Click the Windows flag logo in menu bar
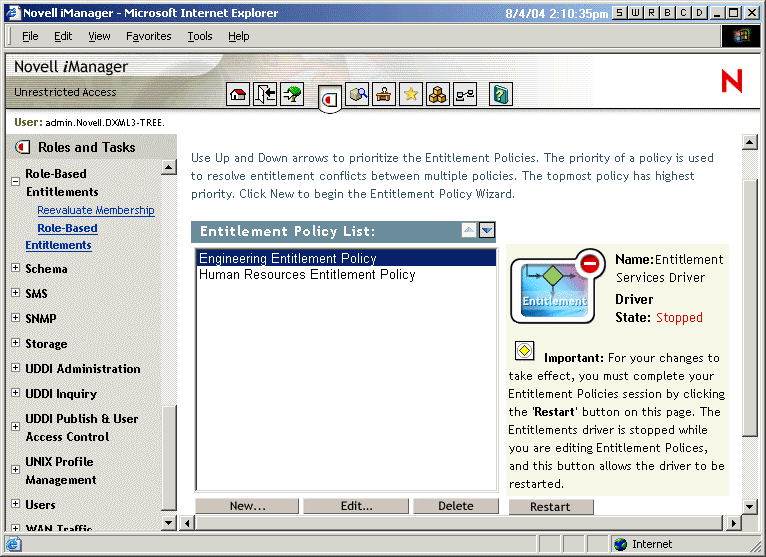Image resolution: width=766 pixels, height=557 pixels. click(x=741, y=36)
